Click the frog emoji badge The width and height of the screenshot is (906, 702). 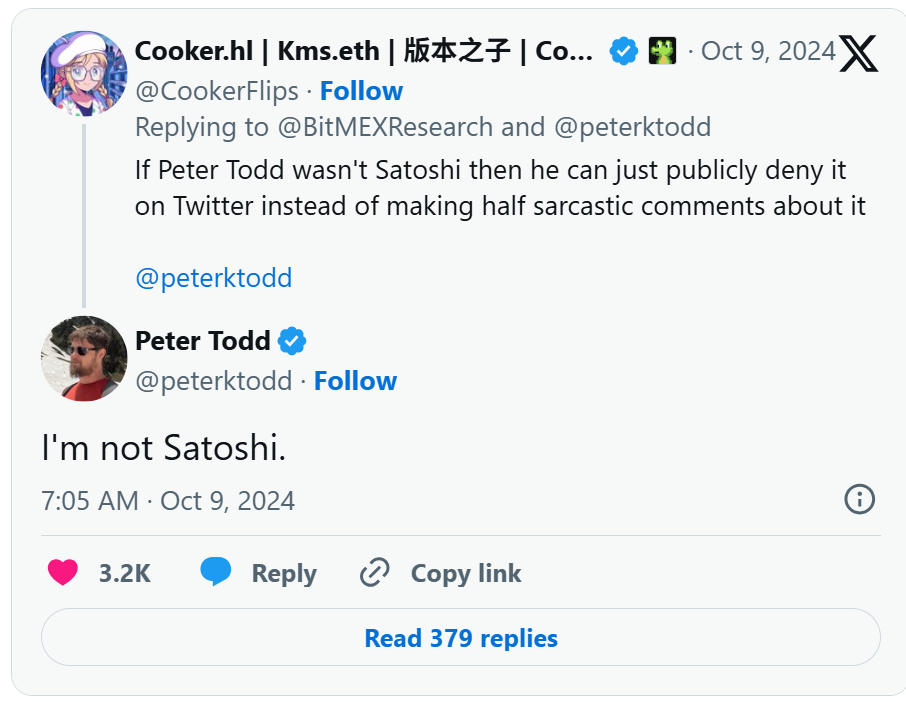click(662, 51)
